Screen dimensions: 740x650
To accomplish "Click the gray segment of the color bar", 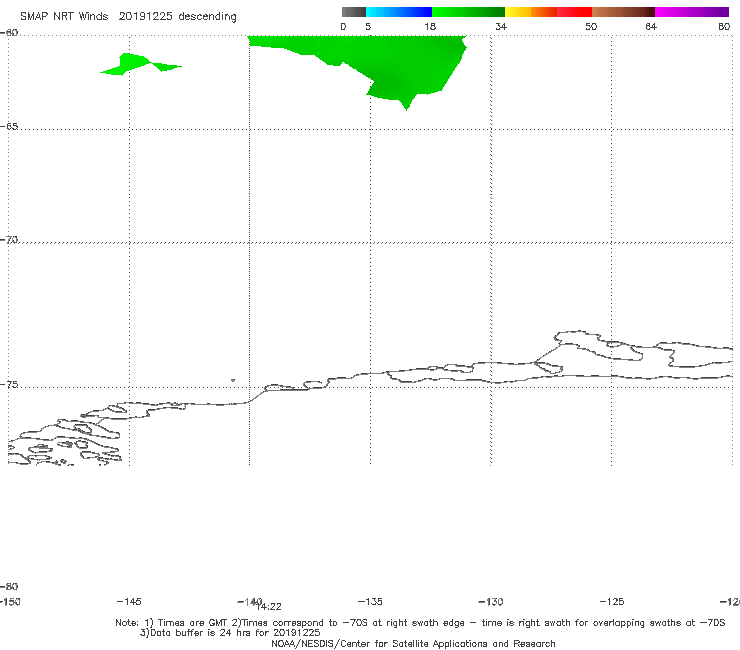I will 353,12.
